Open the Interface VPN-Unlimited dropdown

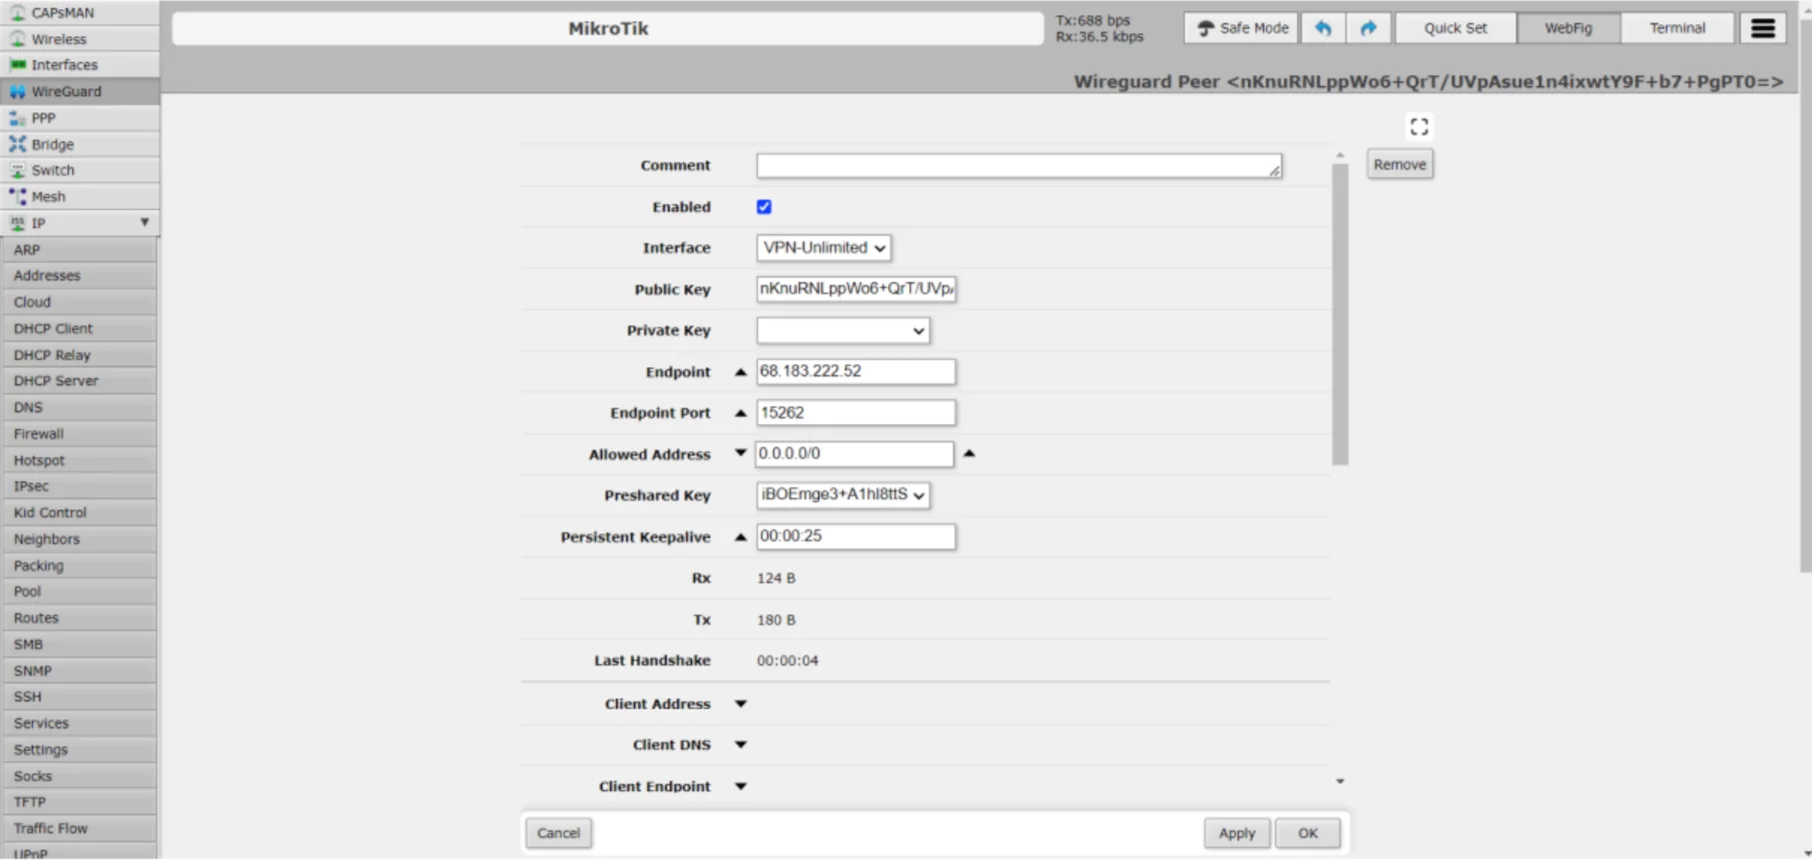click(823, 248)
